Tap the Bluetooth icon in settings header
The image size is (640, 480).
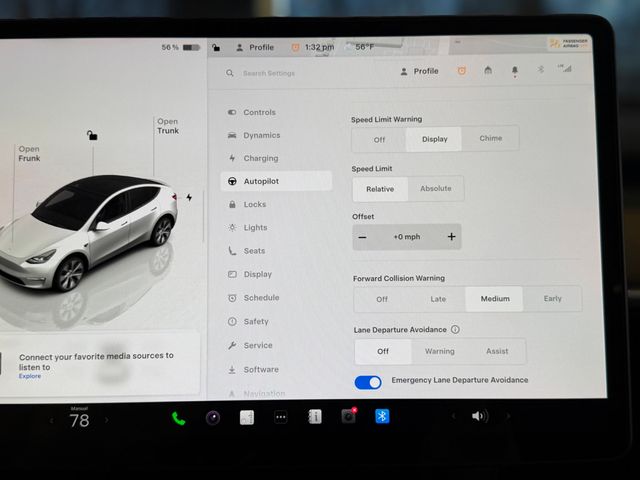tap(541, 70)
